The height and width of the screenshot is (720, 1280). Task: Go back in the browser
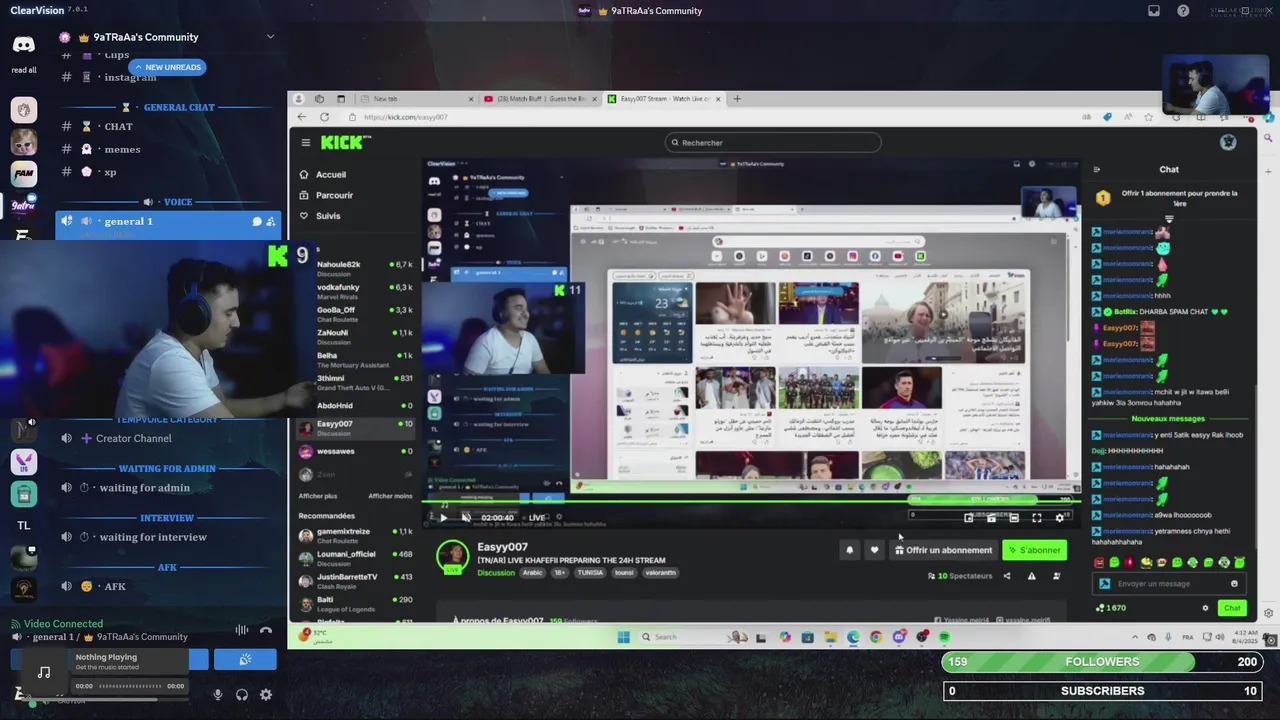pyautogui.click(x=302, y=117)
